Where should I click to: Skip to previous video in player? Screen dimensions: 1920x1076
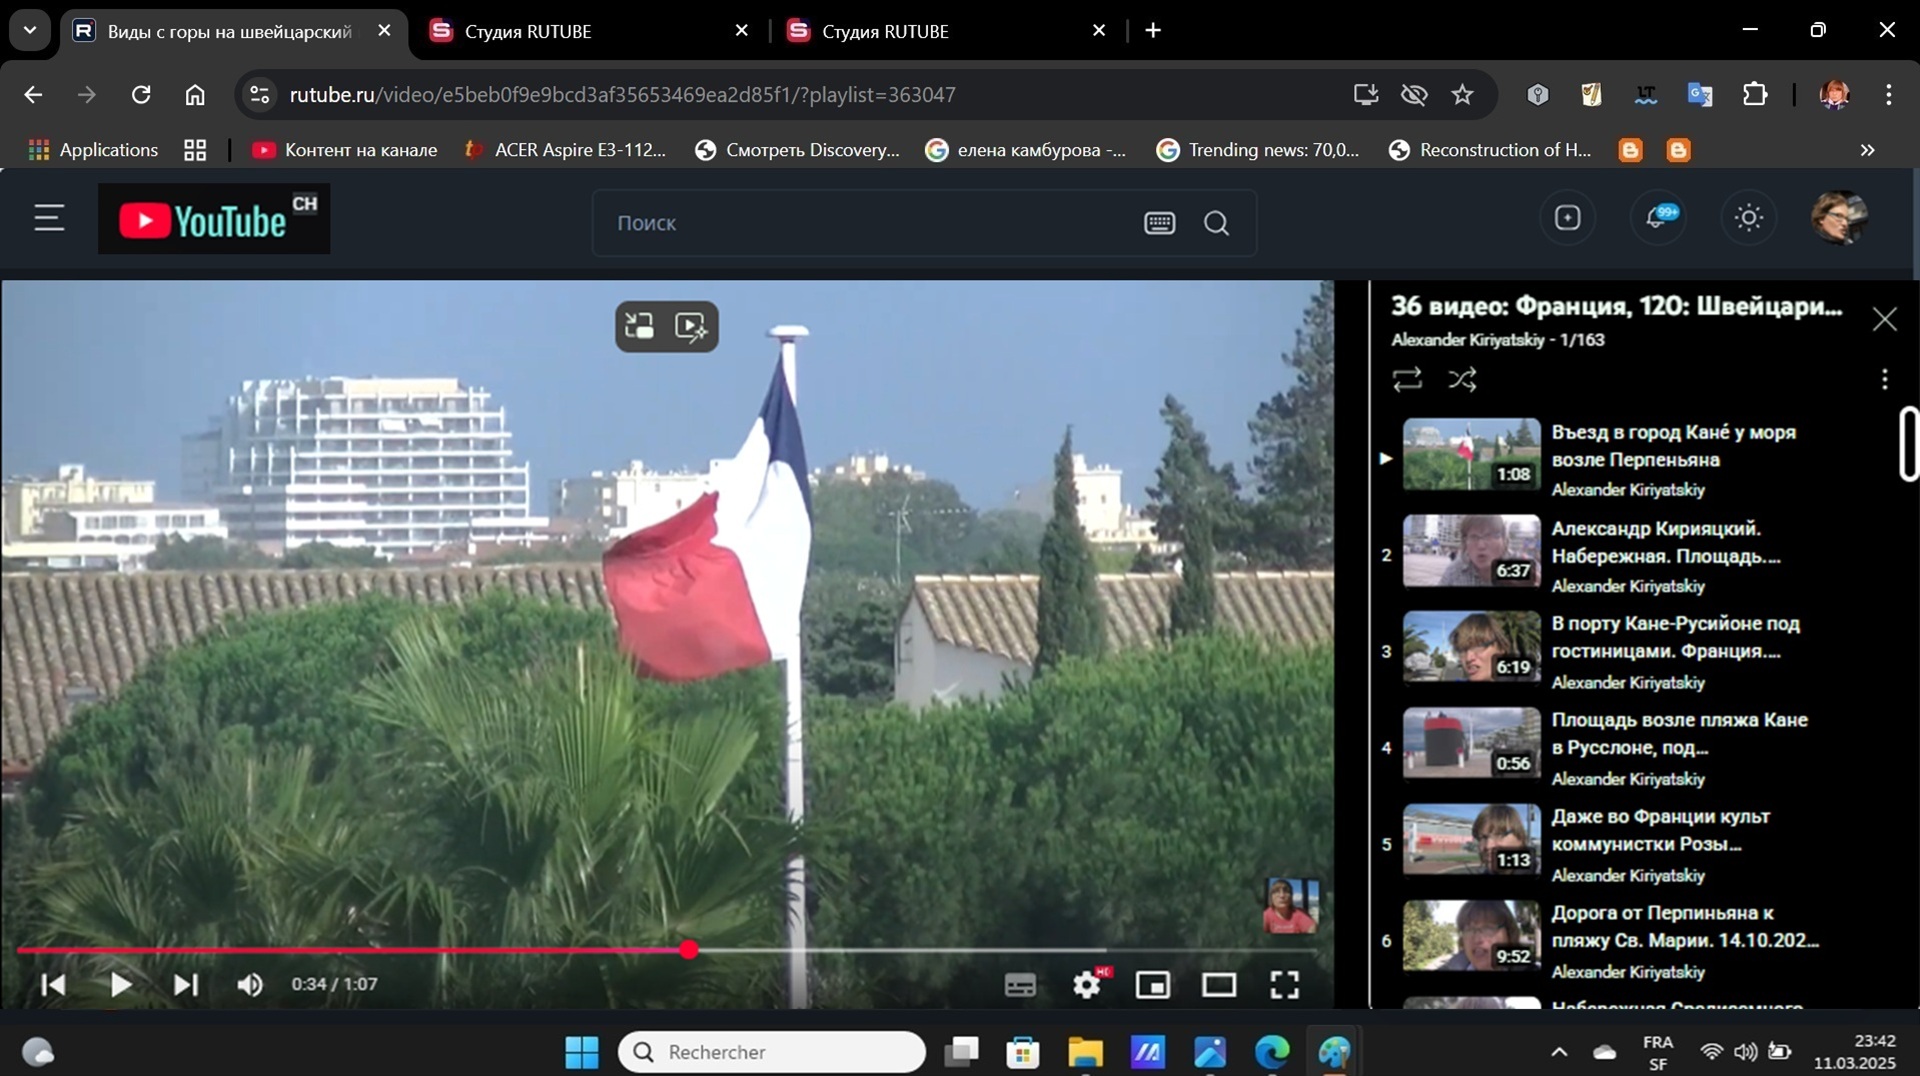point(53,985)
